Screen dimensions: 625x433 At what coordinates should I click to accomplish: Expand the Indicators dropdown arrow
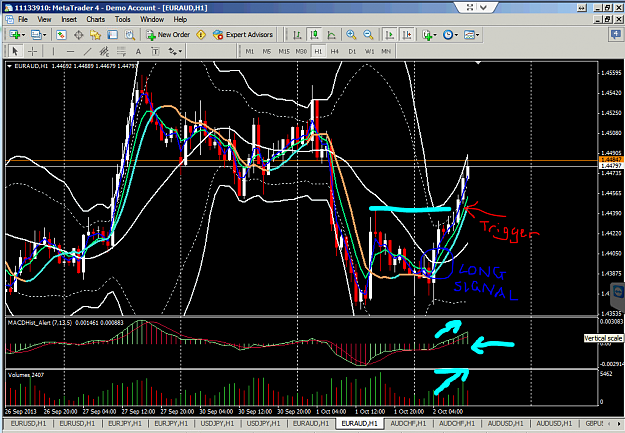coord(435,35)
